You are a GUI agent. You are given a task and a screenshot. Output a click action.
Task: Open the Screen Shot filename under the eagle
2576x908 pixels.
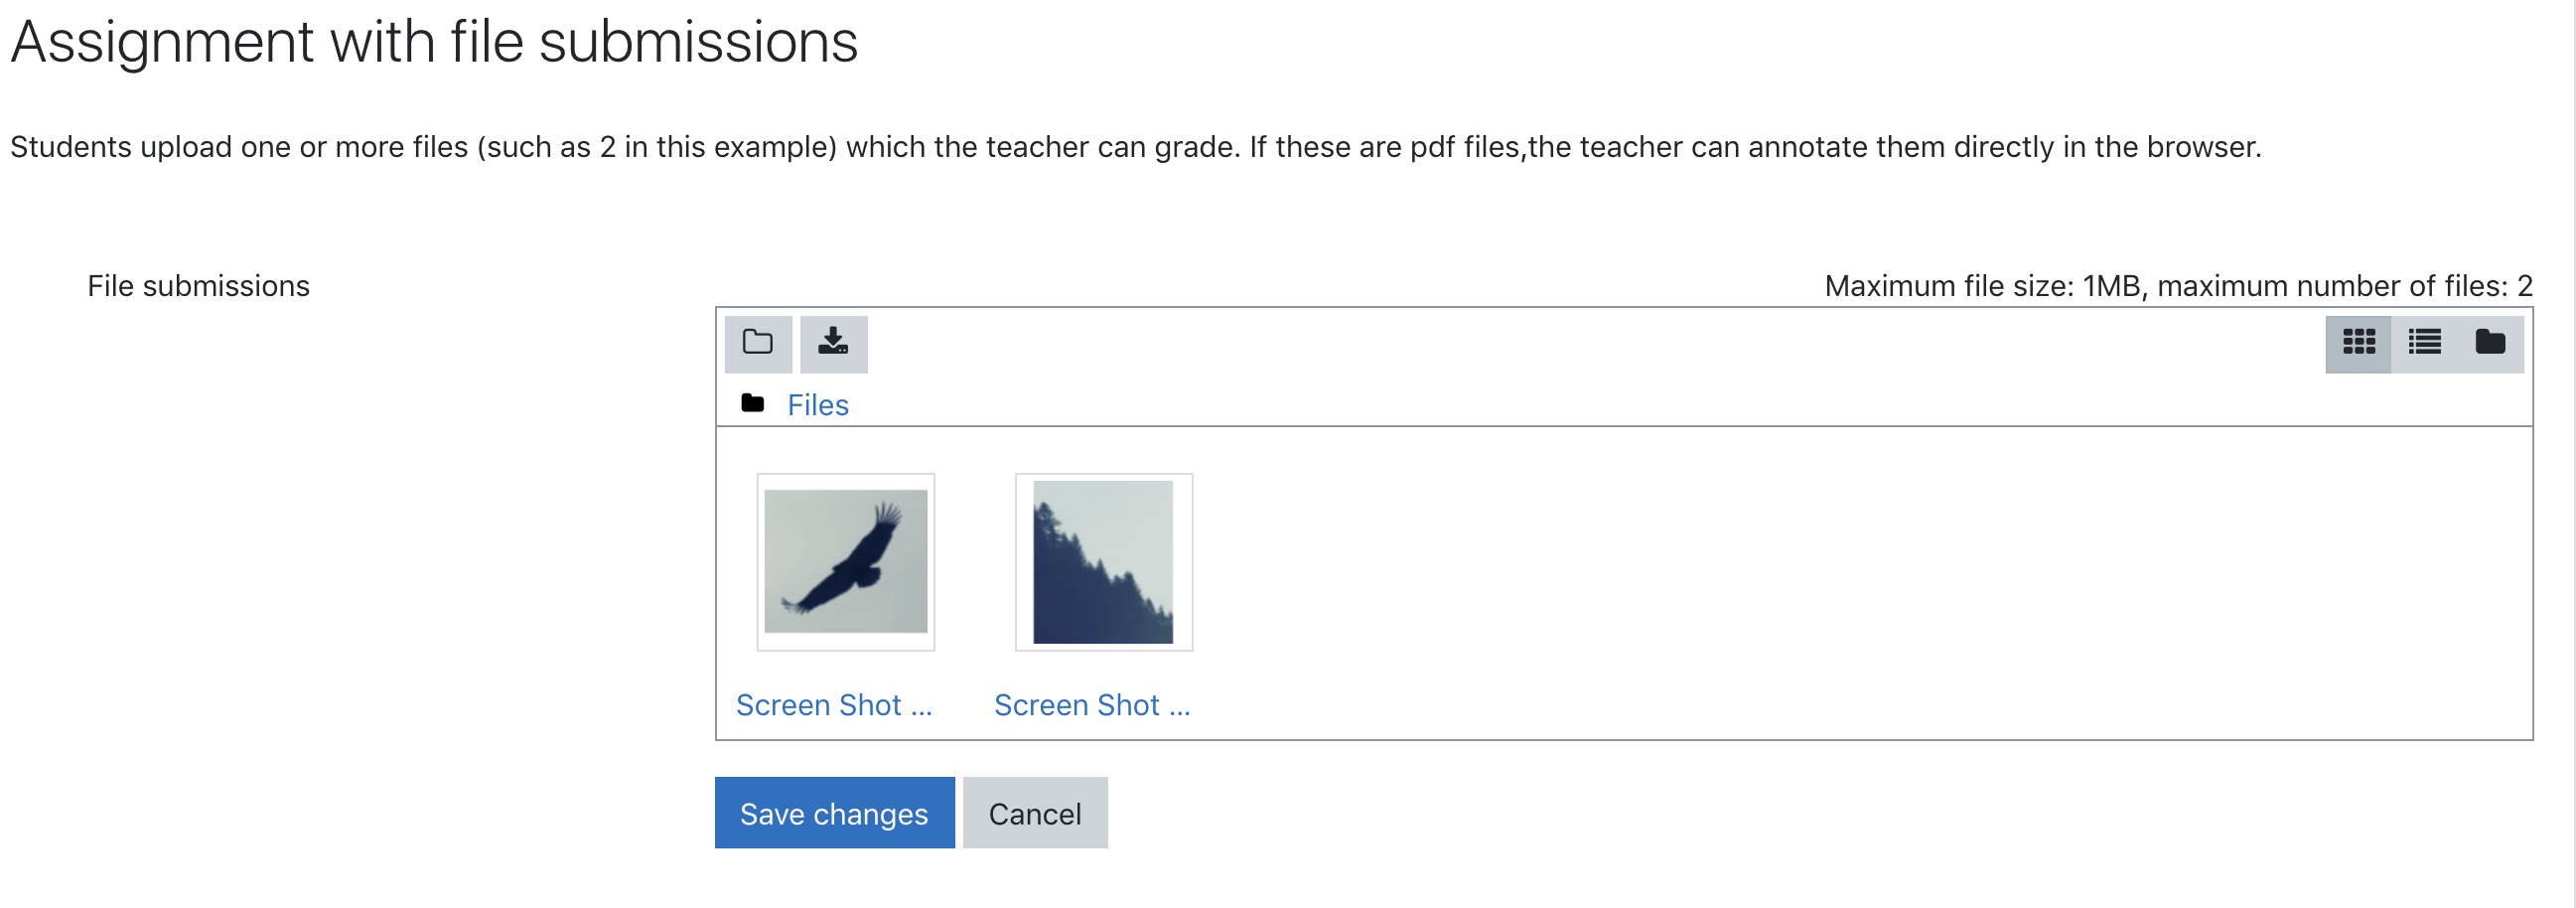click(x=834, y=705)
